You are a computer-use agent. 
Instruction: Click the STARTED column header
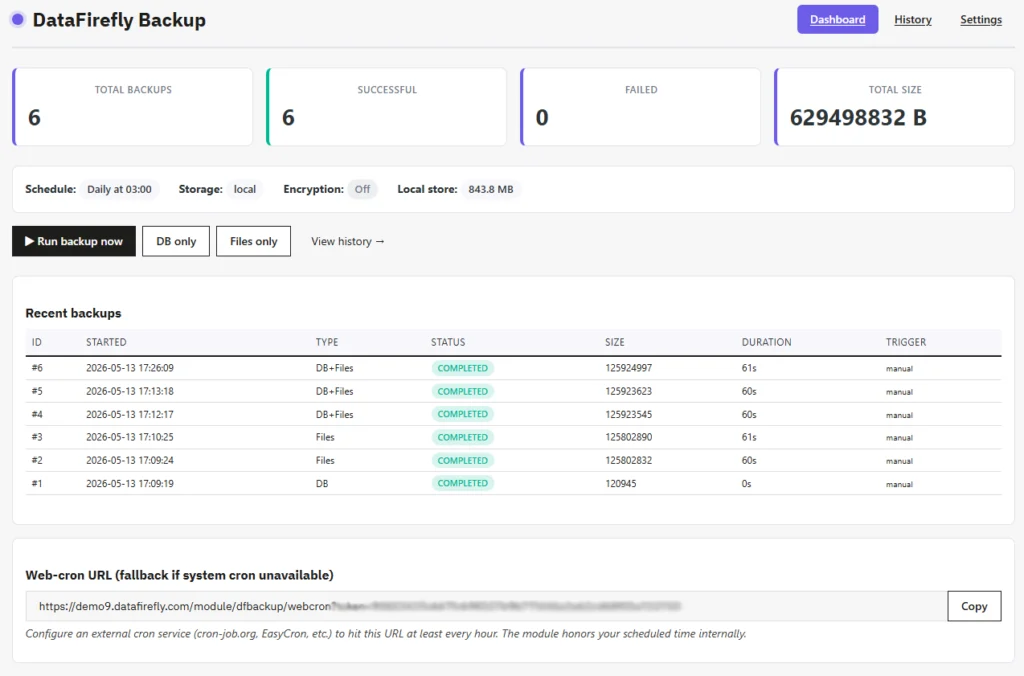[x=106, y=342]
